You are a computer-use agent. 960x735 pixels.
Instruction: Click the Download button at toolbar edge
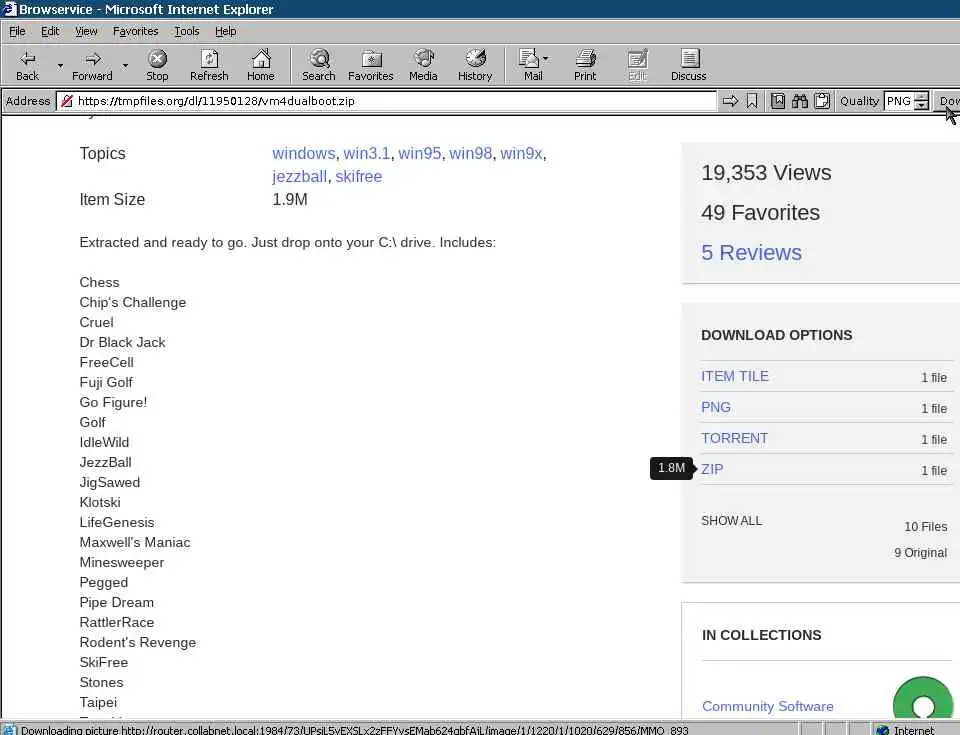[949, 101]
